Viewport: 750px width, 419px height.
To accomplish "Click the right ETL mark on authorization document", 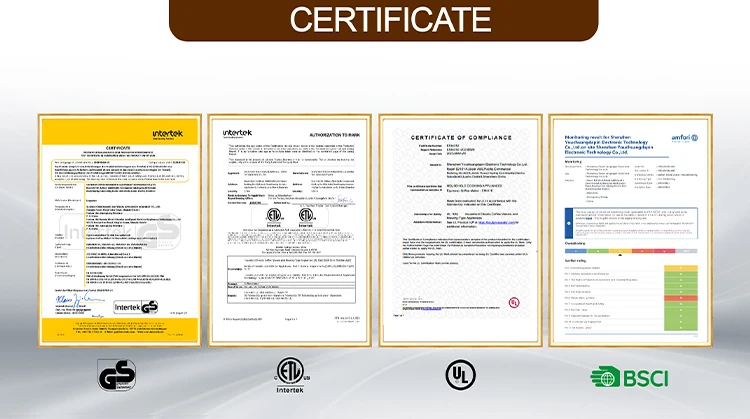I will tap(306, 217).
